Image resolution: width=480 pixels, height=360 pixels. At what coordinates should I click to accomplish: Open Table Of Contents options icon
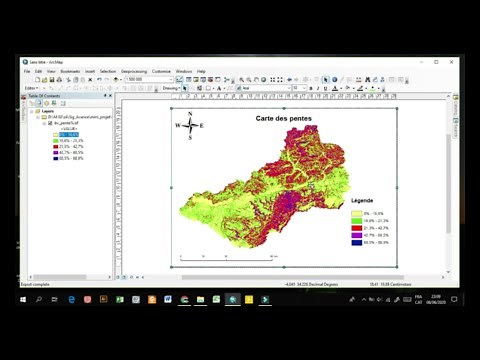pos(63,103)
